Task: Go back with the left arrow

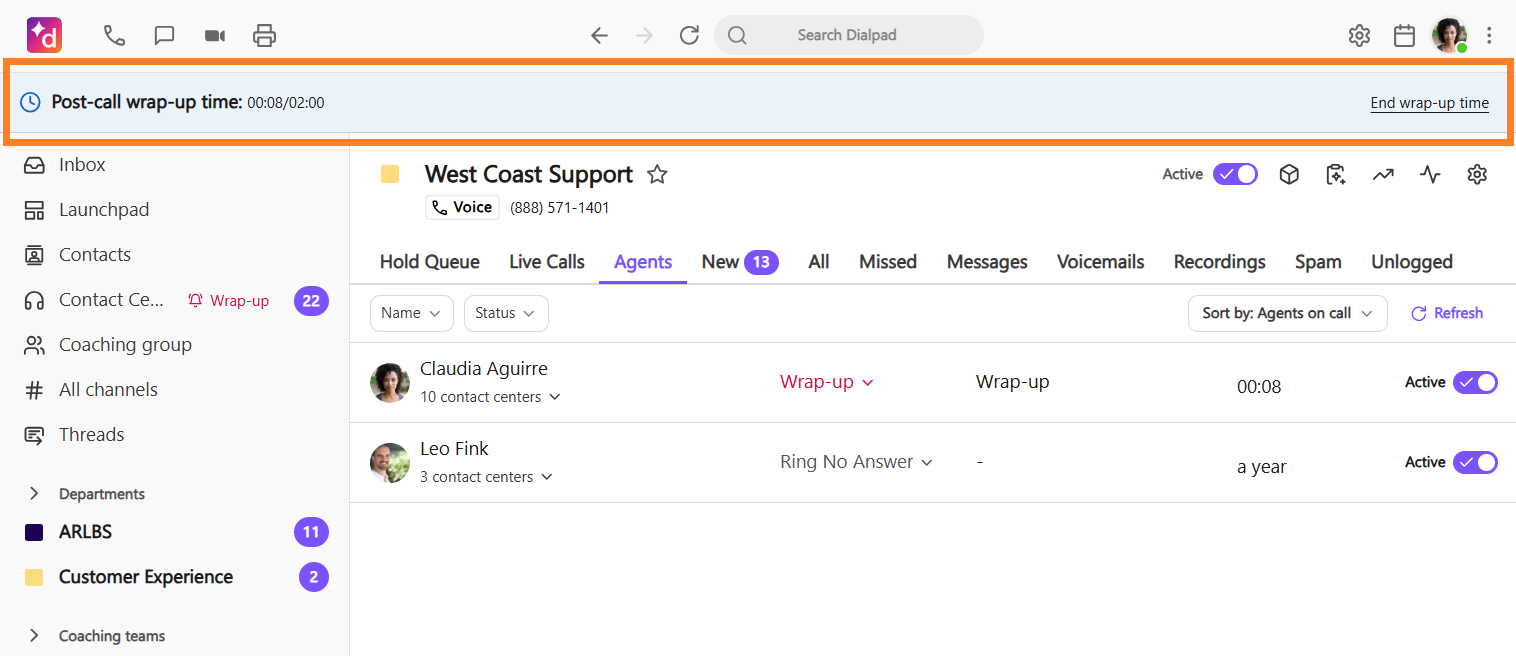Action: [599, 36]
